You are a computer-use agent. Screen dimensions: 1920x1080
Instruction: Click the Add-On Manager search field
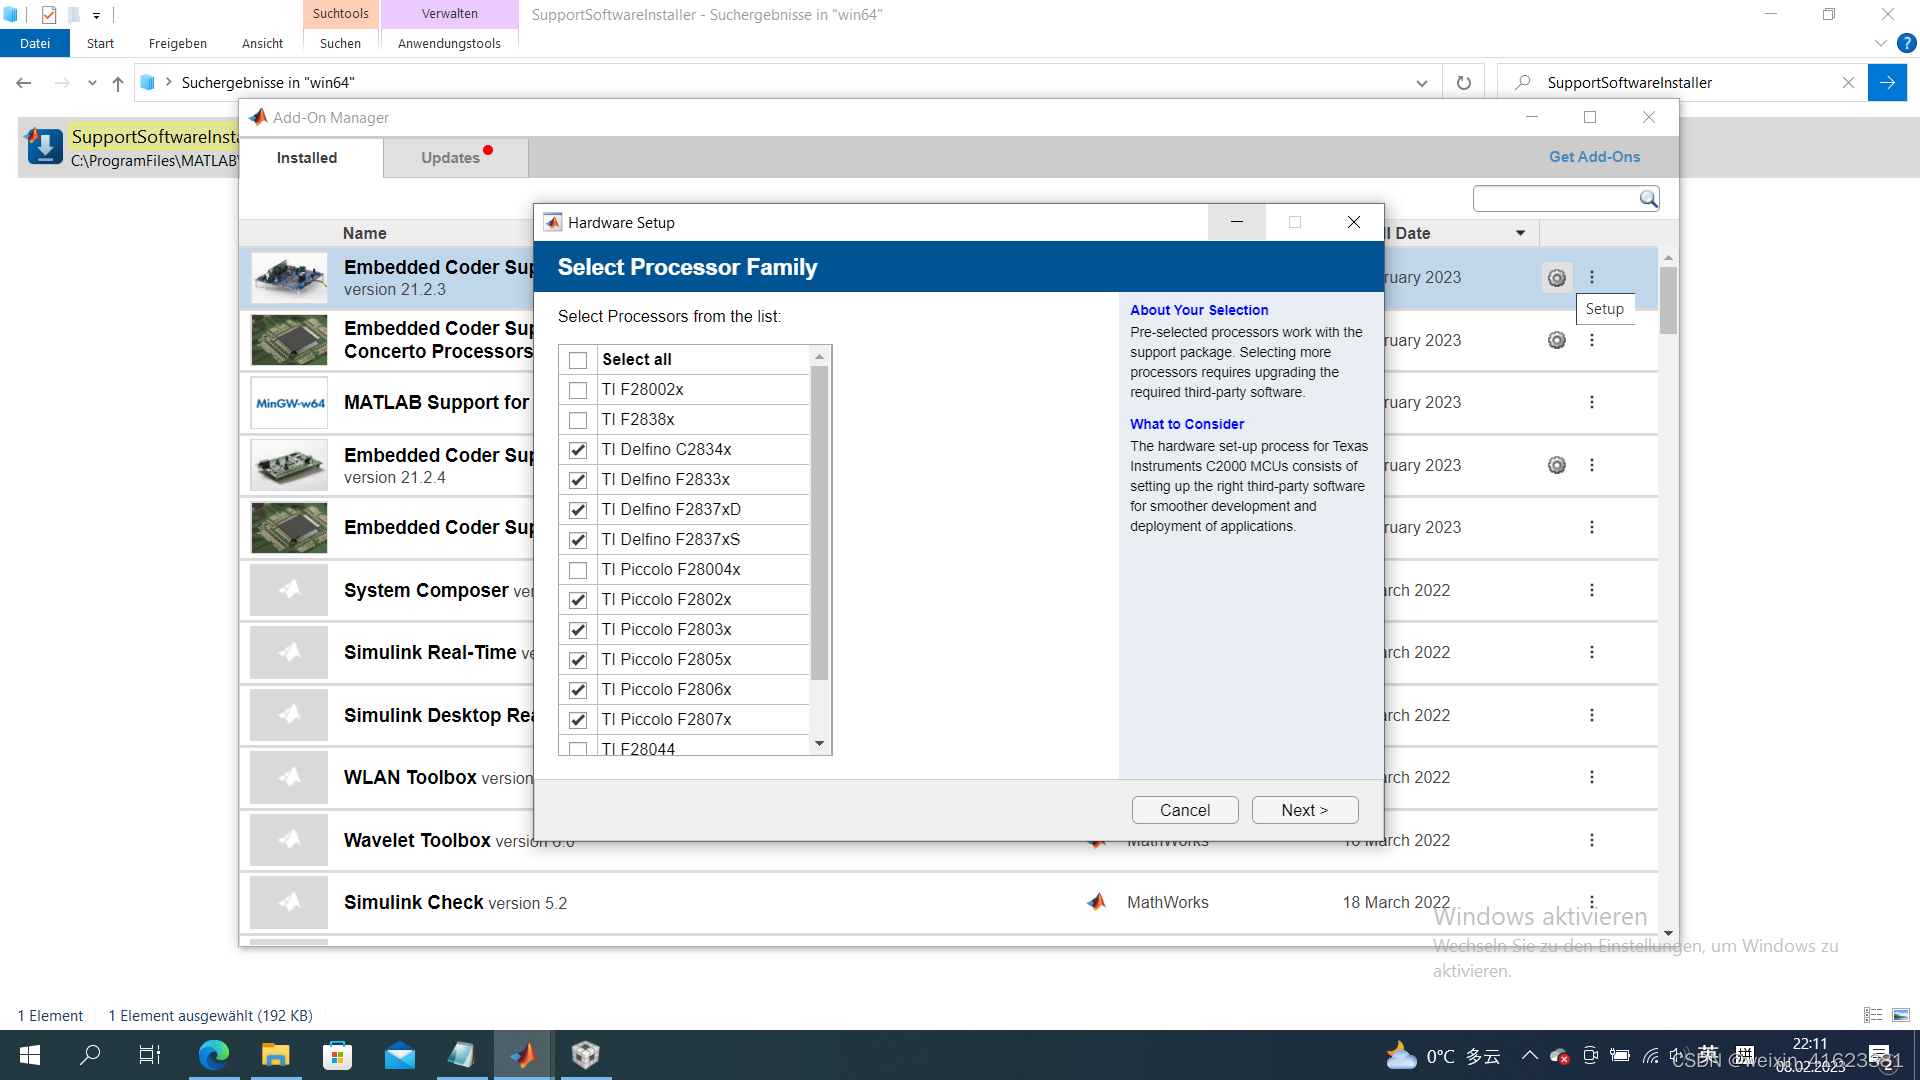pyautogui.click(x=1554, y=199)
